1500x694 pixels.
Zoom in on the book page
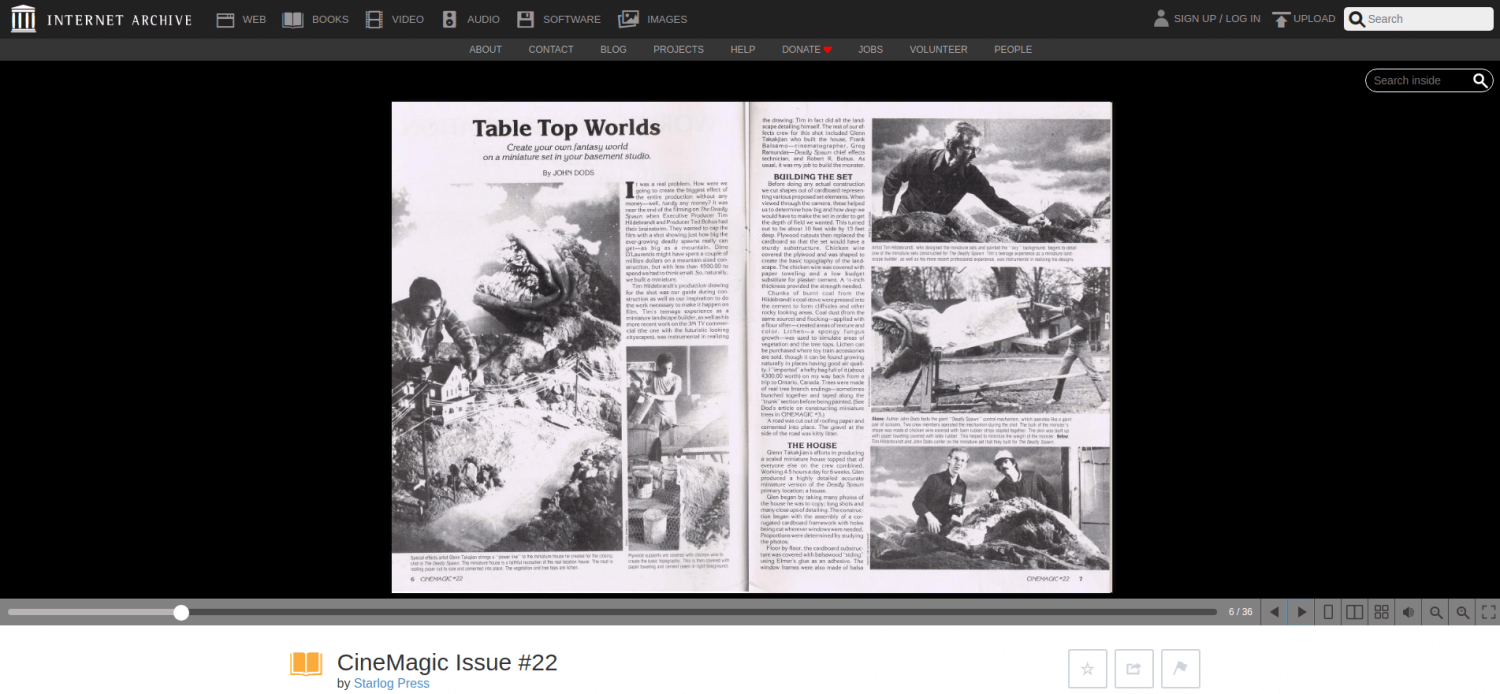tap(1462, 612)
